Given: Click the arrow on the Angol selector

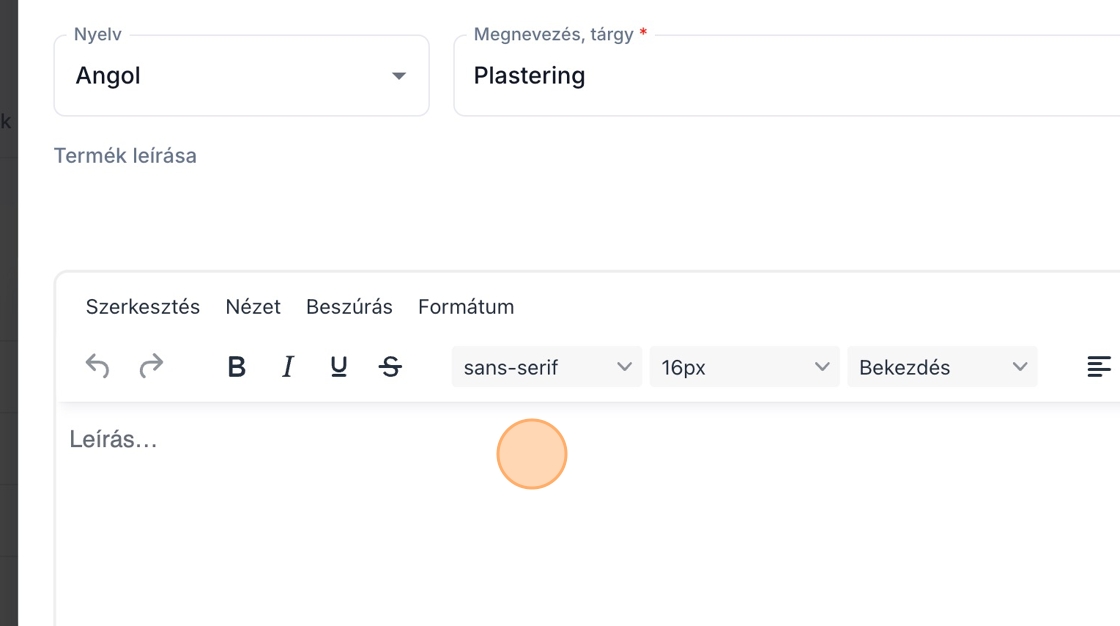Looking at the screenshot, I should [x=399, y=76].
